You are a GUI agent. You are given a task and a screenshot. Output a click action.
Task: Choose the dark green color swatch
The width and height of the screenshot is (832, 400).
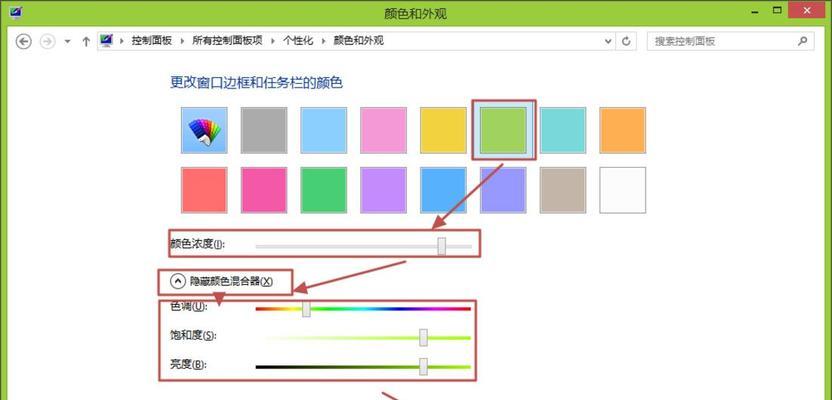point(324,190)
